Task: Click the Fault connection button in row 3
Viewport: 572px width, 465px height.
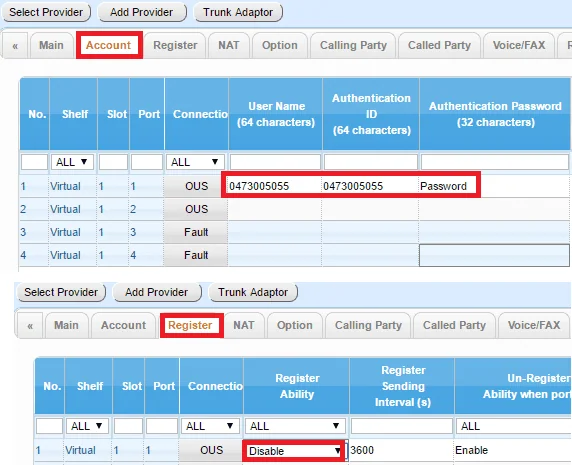Action: click(x=196, y=232)
